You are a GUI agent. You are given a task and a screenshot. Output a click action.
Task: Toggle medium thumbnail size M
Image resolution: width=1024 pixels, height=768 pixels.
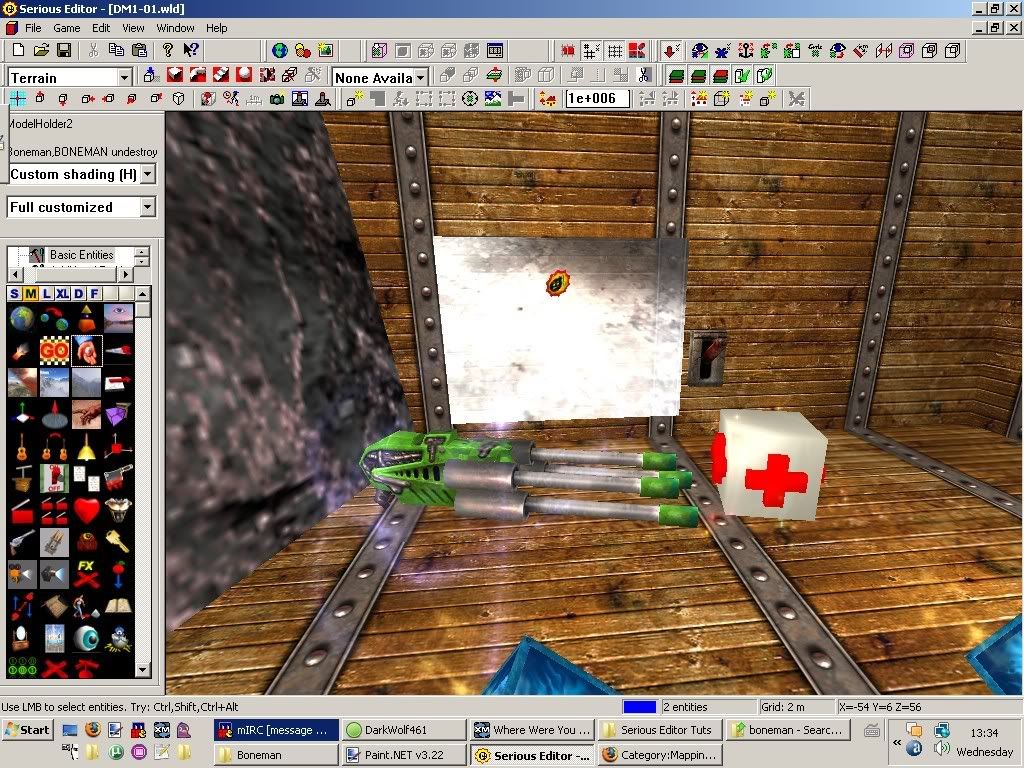pyautogui.click(x=30, y=293)
